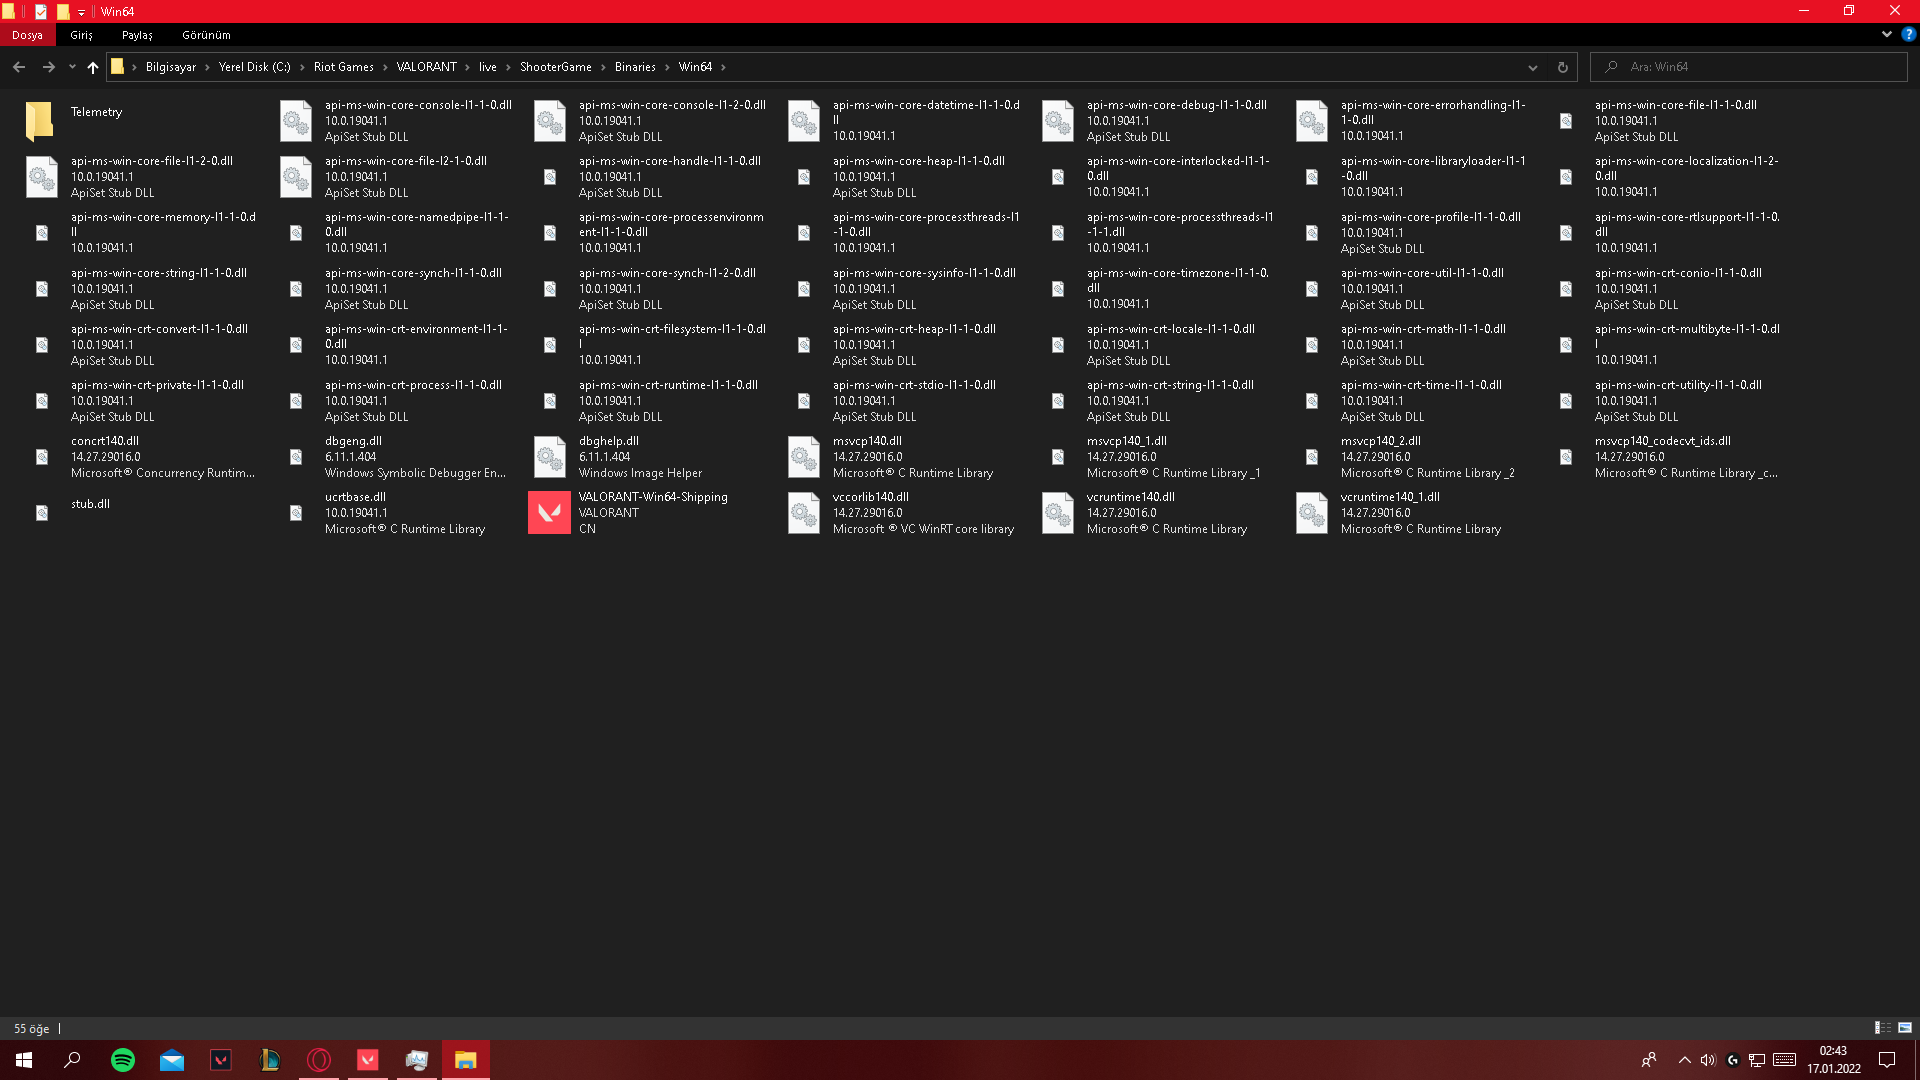This screenshot has height=1080, width=1920.
Task: Open the Mail app in taskbar
Action: click(172, 1060)
